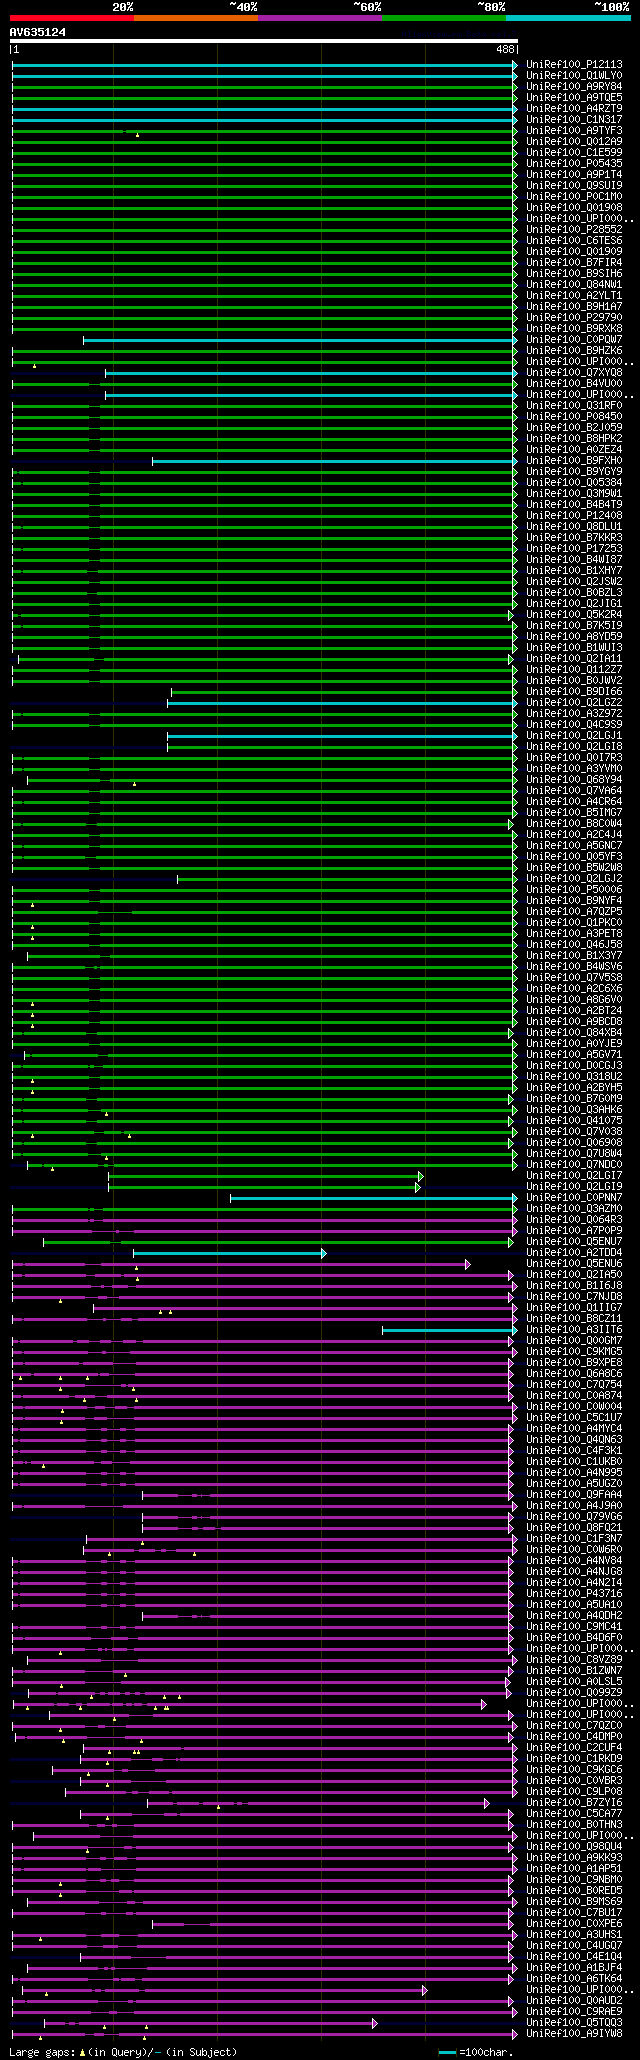640x2060 pixels.
Task: Open hit UniRef100_Q012A9
Action: pyautogui.click(x=574, y=141)
